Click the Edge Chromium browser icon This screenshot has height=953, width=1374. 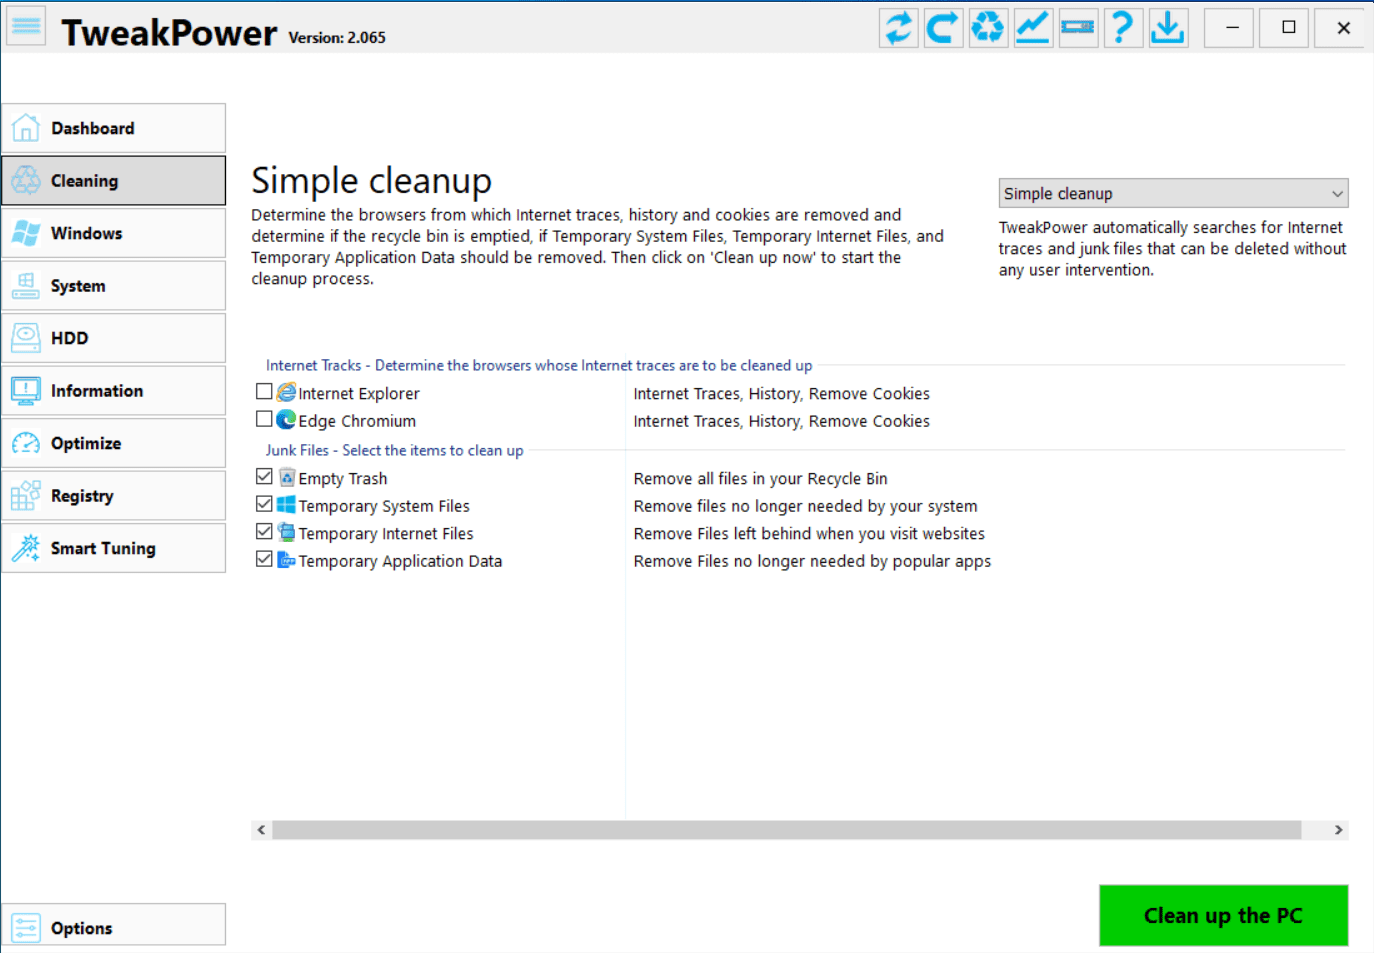click(x=286, y=420)
